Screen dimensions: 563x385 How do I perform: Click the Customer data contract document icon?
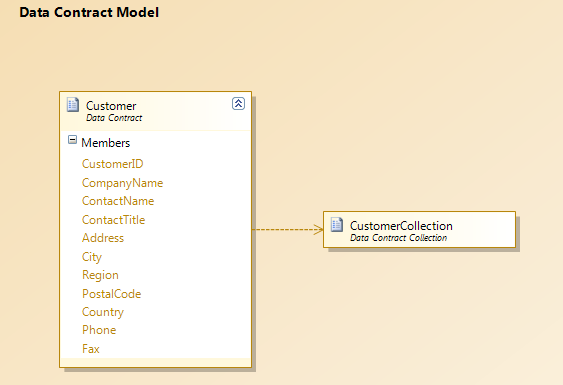click(x=73, y=105)
